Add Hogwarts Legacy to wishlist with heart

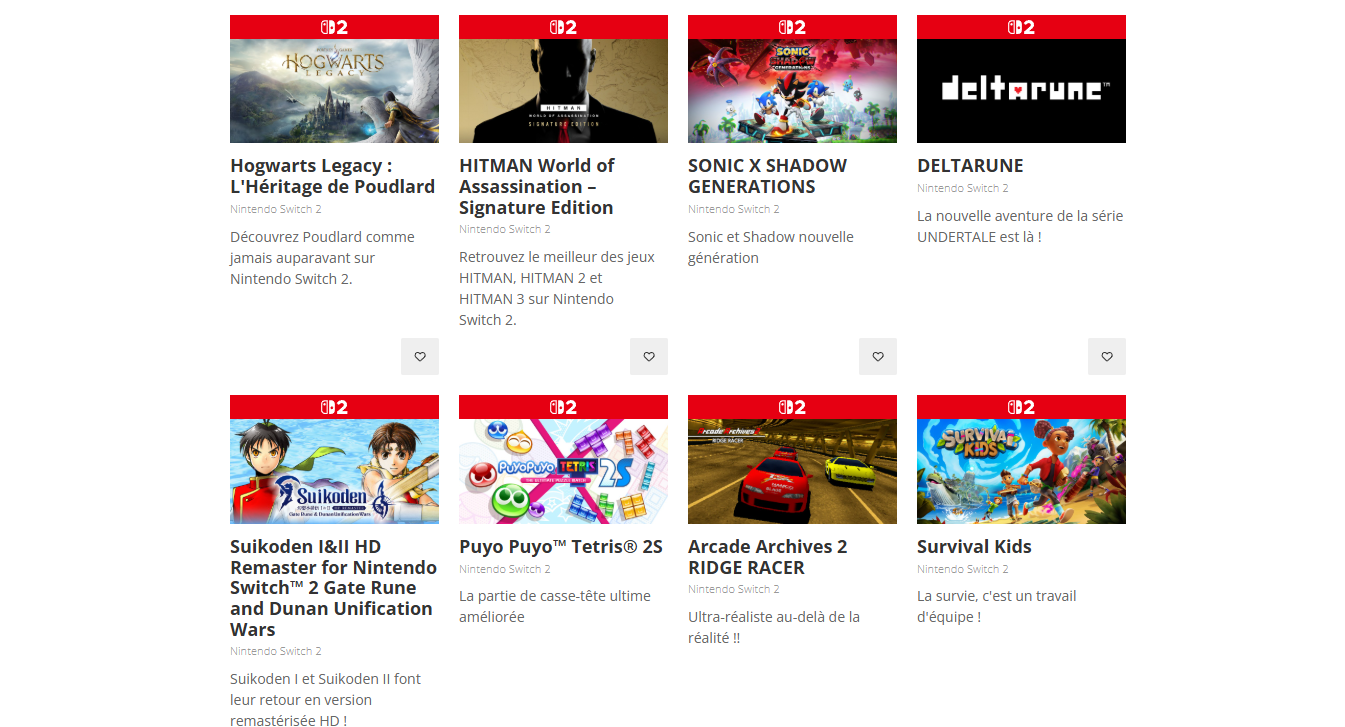pos(420,357)
